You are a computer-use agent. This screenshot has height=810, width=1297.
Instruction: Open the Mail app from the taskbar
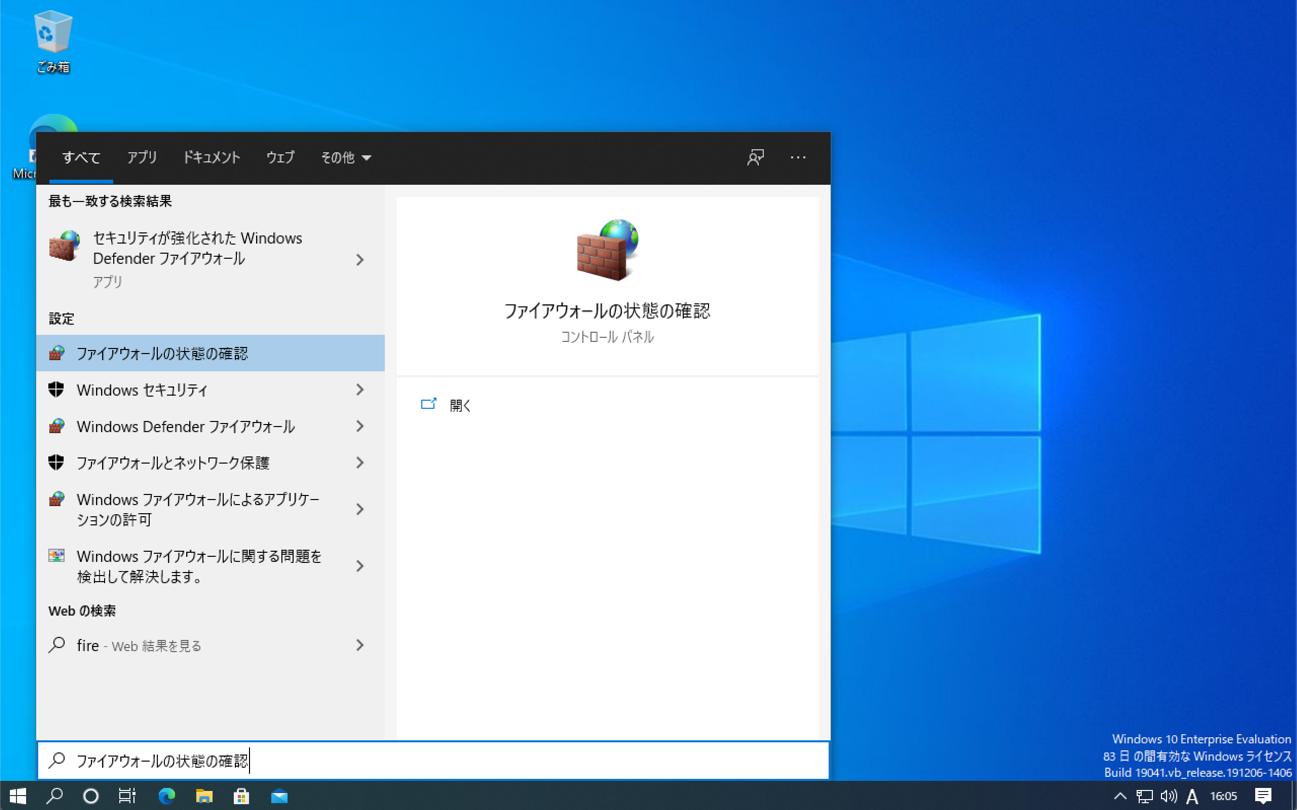pyautogui.click(x=279, y=796)
